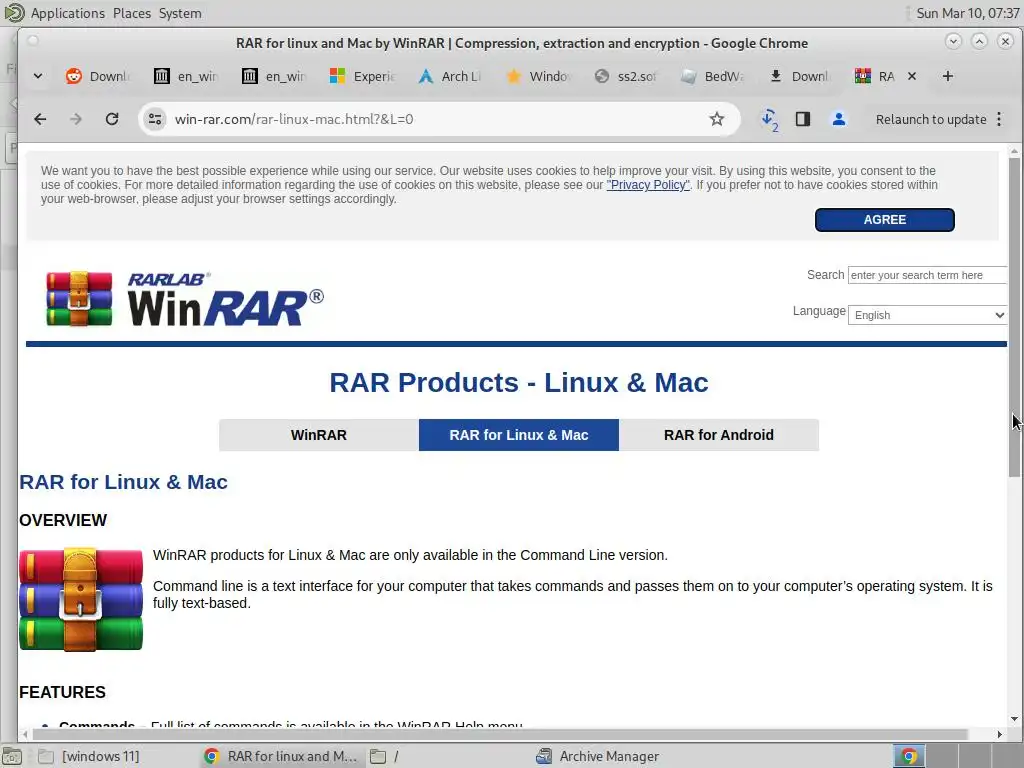This screenshot has width=1024, height=768.
Task: Switch to the first en_win tab
Action: click(x=187, y=76)
